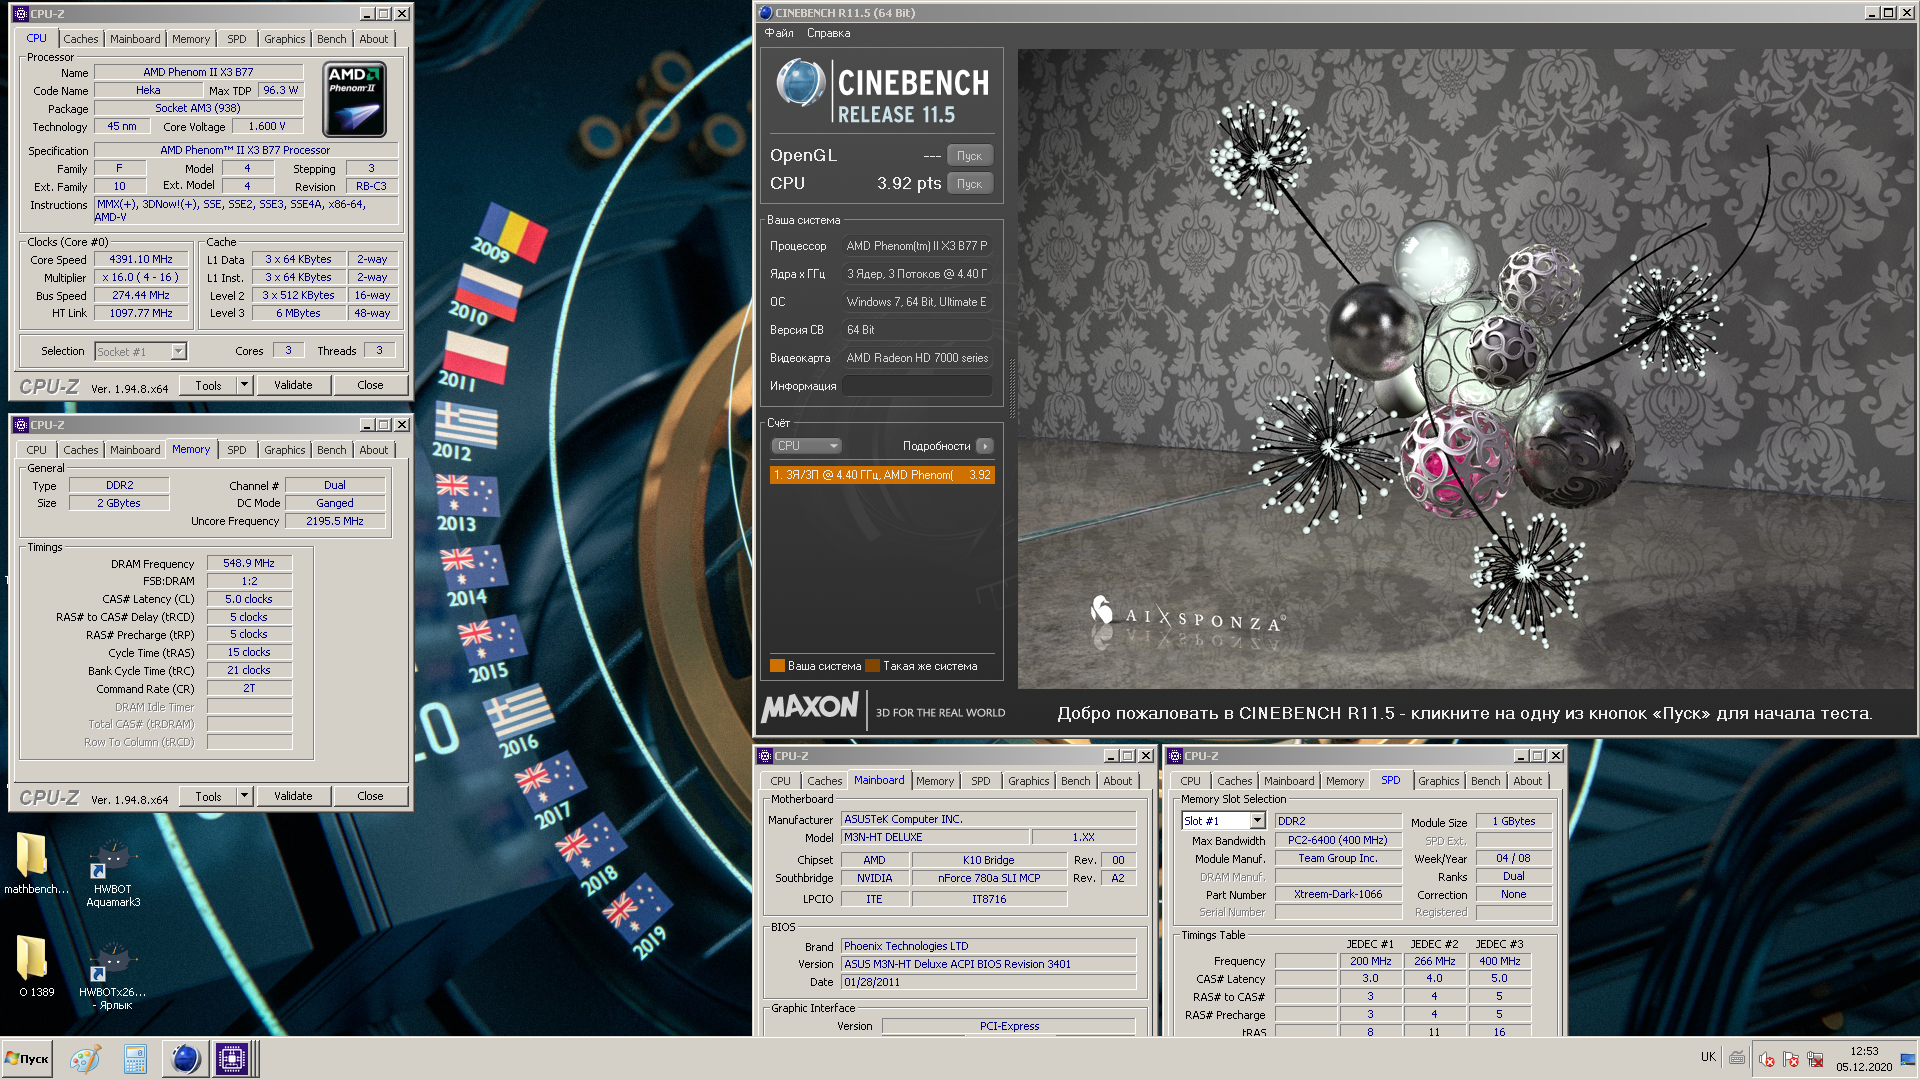Click the Tools button in the CPU-Z CPU window
The width and height of the screenshot is (1920, 1080).
tap(208, 385)
